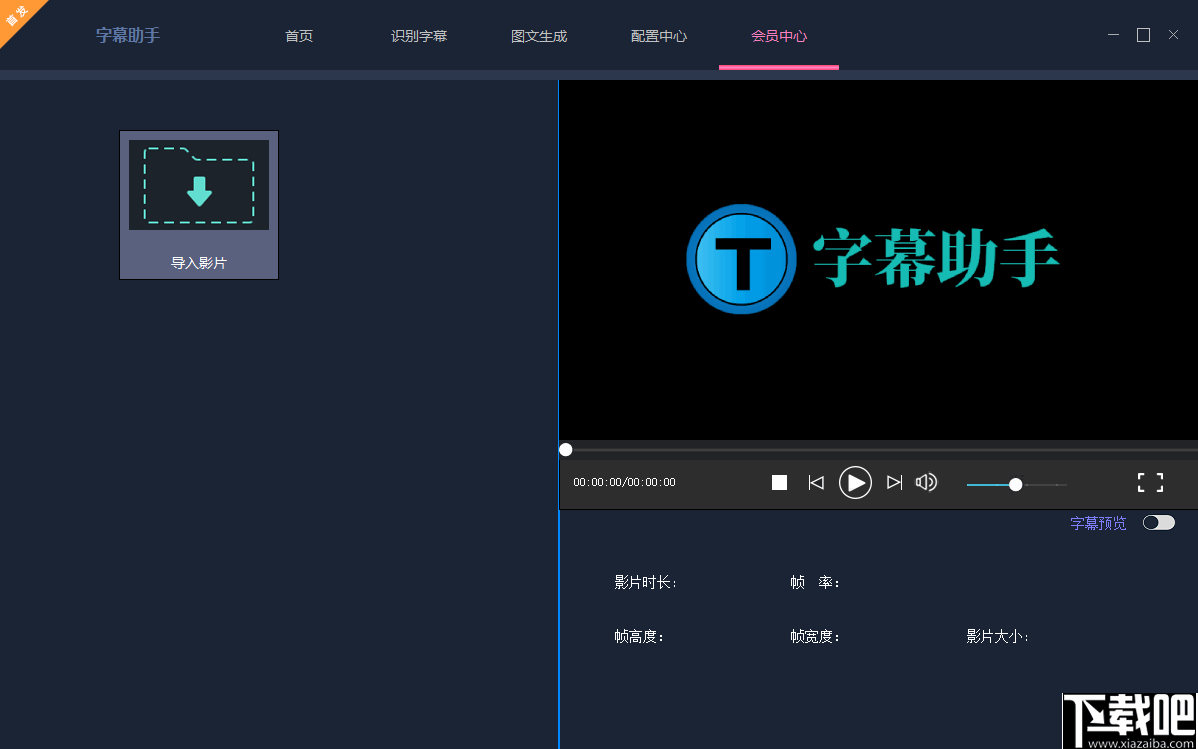The image size is (1198, 749).
Task: Adjust the volume slider
Action: (x=1015, y=483)
